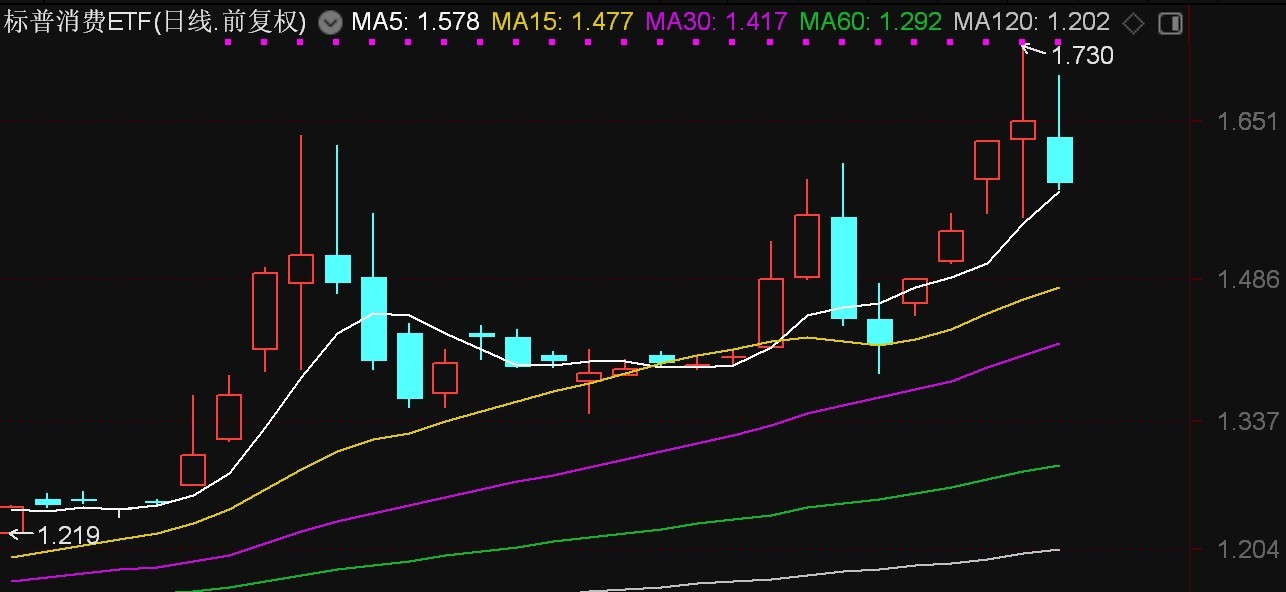Screen dimensions: 1286x592
Task: Click the diamond icon after MA120
Action: coord(1133,23)
